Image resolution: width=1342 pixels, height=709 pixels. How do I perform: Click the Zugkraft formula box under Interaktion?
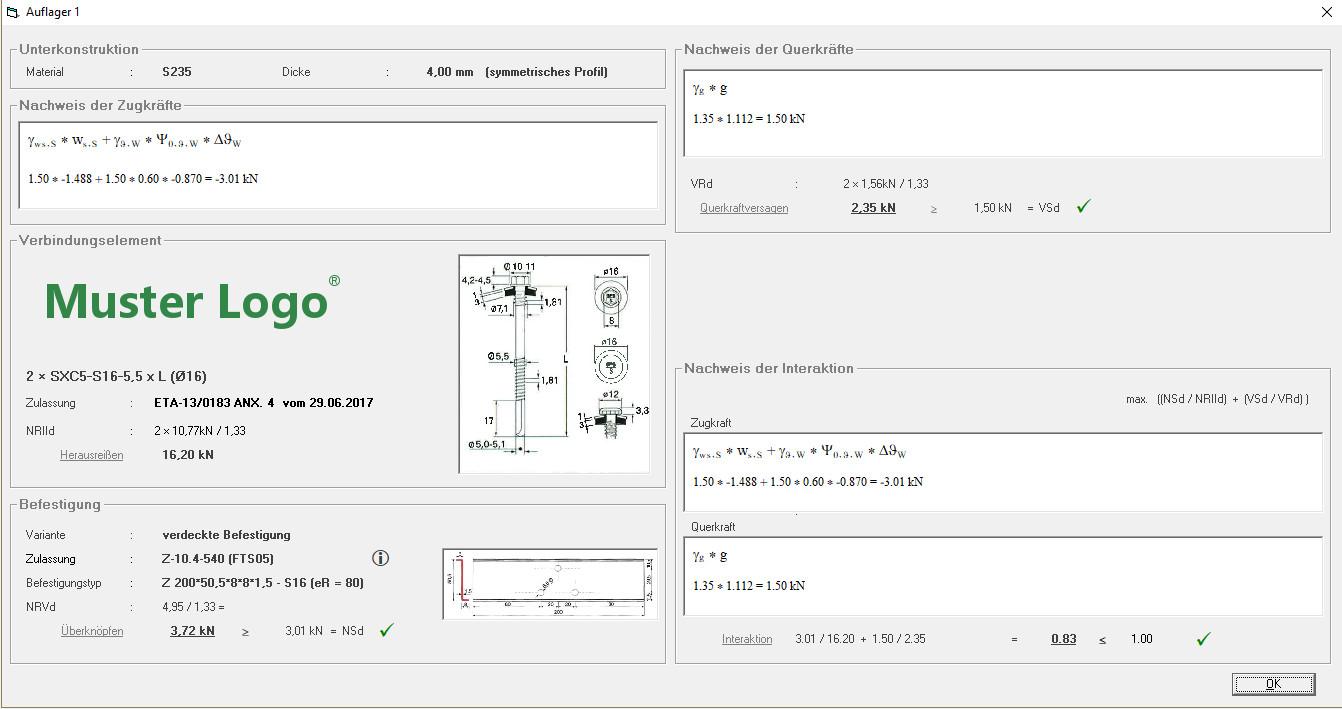[x=1002, y=472]
